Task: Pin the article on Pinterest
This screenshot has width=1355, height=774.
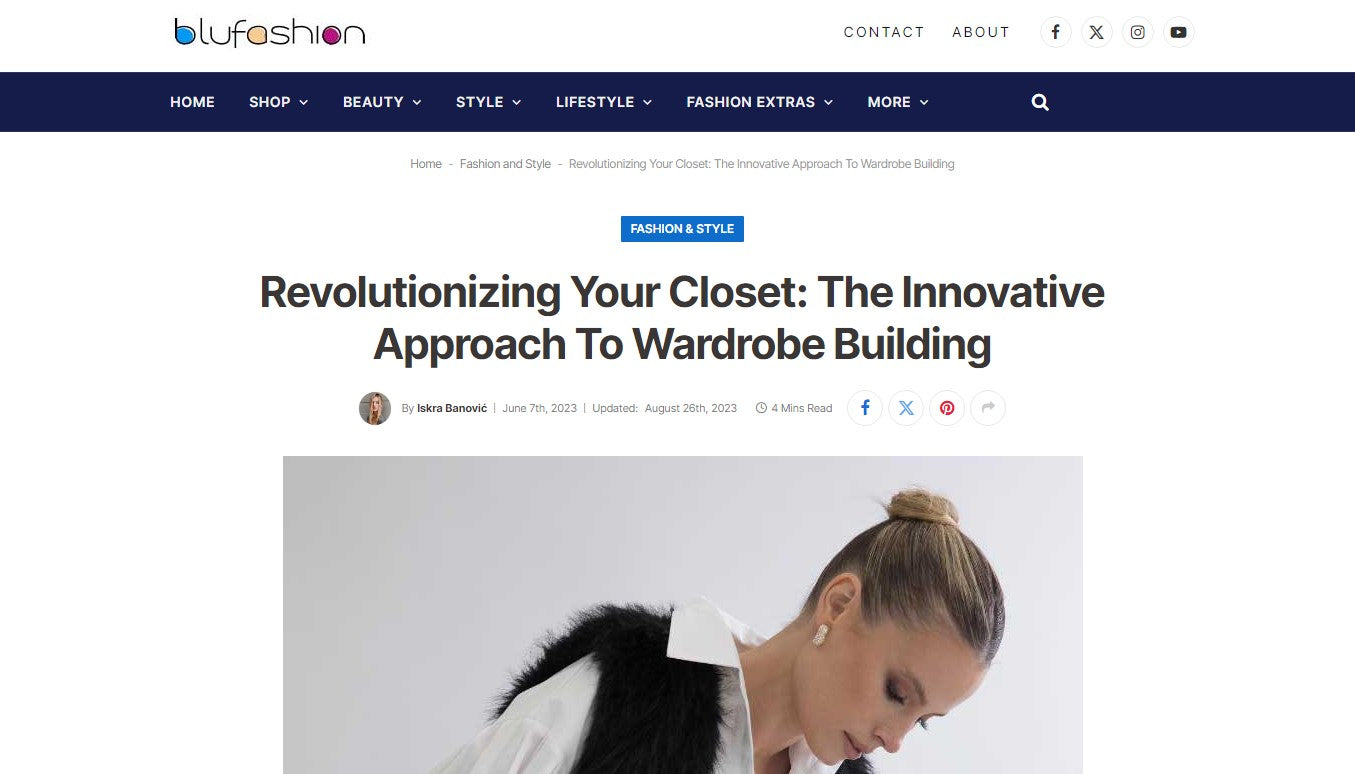Action: coord(947,408)
